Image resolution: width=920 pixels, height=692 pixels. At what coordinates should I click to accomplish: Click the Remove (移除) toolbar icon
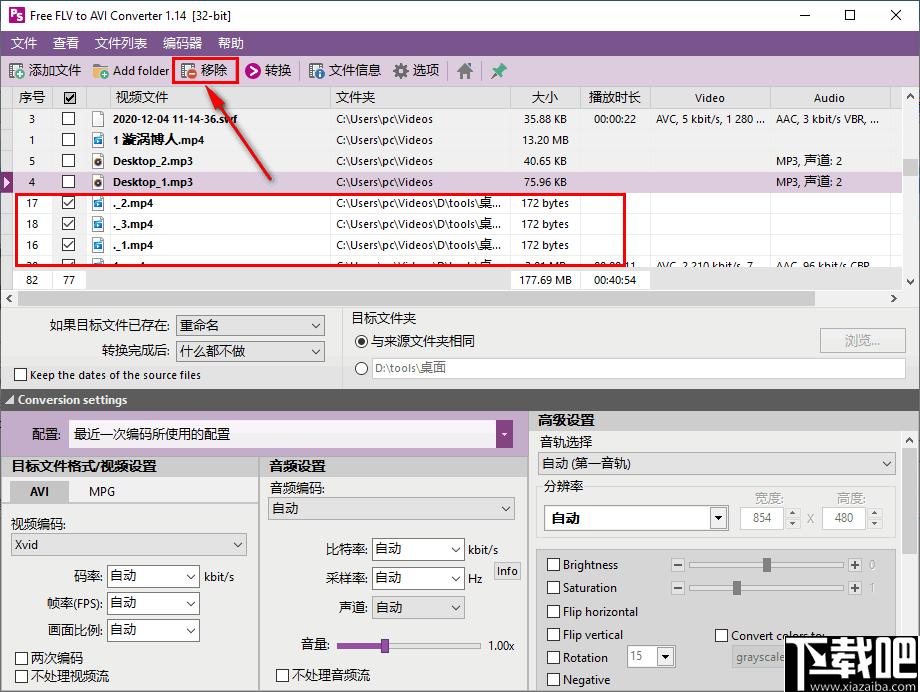click(x=189, y=71)
